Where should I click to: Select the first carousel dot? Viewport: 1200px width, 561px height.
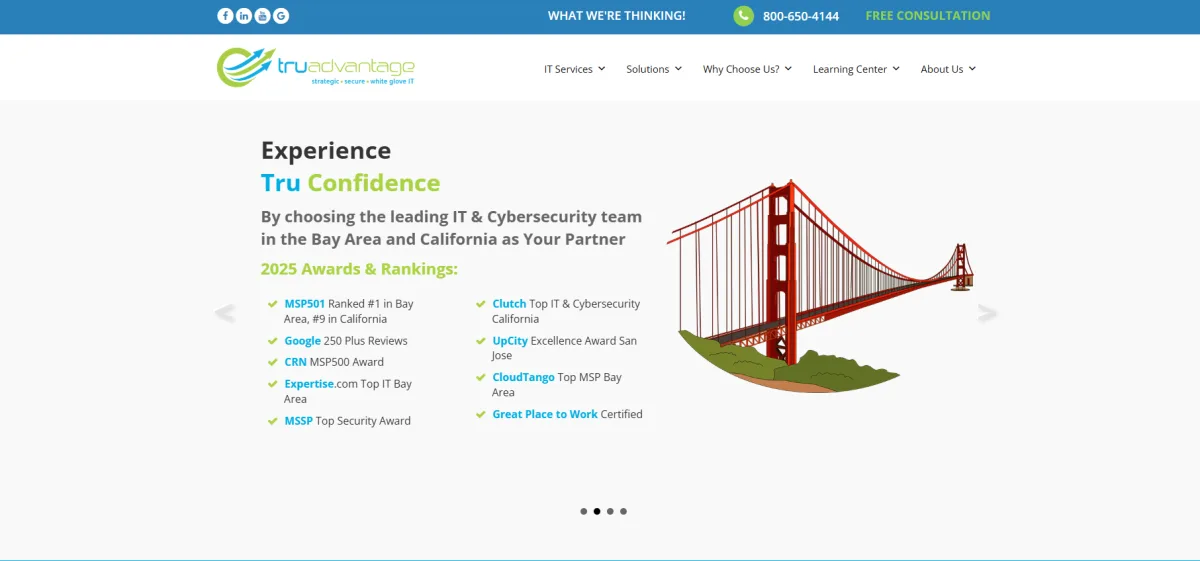[x=584, y=511]
